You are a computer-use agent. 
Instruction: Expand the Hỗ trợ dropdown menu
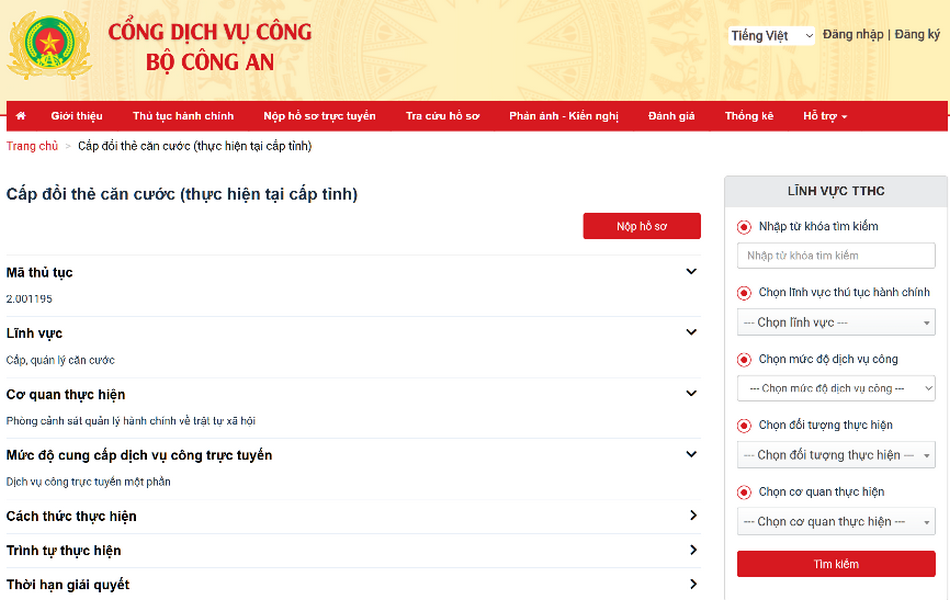[825, 116]
